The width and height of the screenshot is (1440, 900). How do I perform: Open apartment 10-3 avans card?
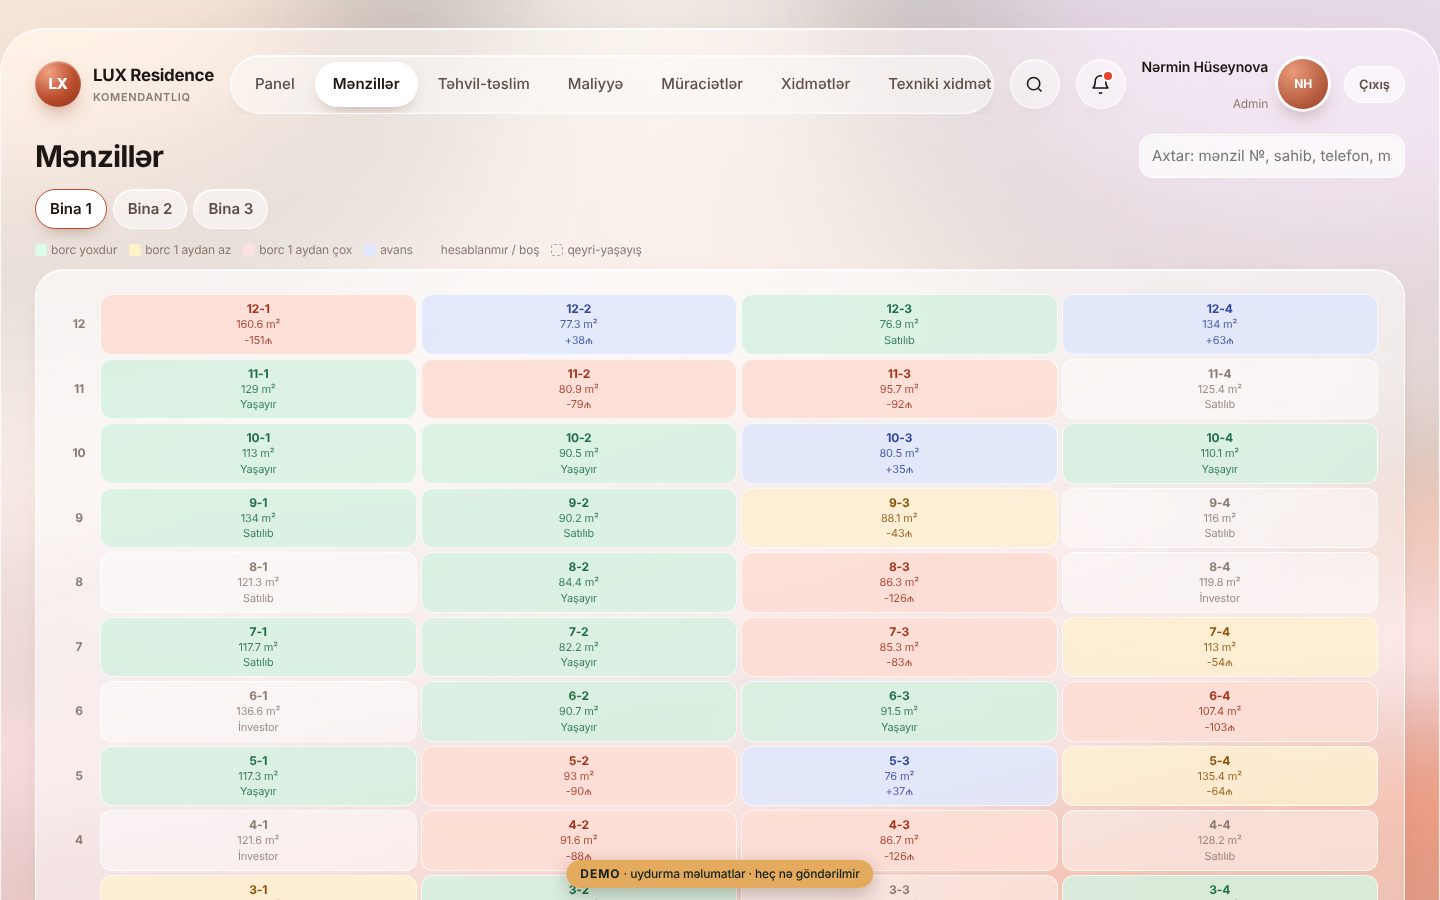(x=899, y=453)
